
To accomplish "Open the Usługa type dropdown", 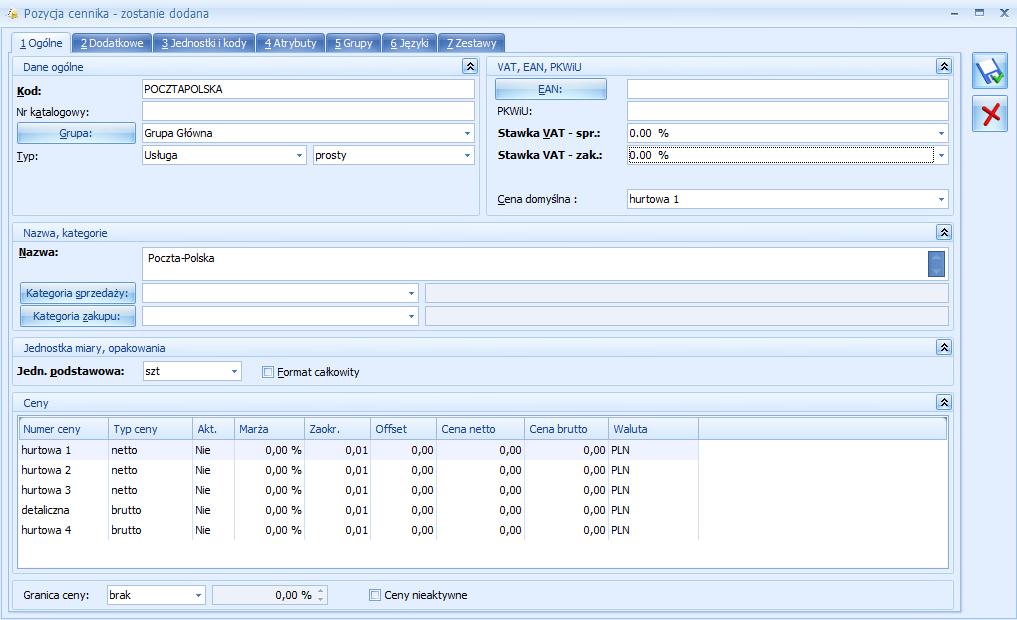I will click(x=299, y=155).
